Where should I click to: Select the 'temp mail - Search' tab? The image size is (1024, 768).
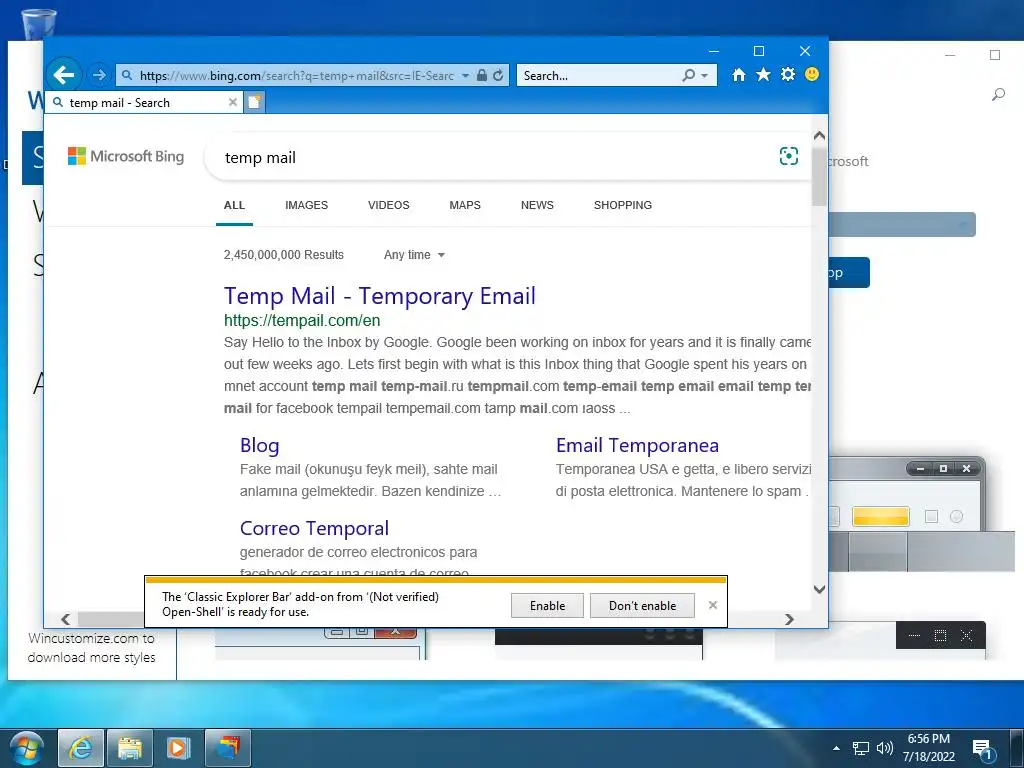tap(144, 103)
